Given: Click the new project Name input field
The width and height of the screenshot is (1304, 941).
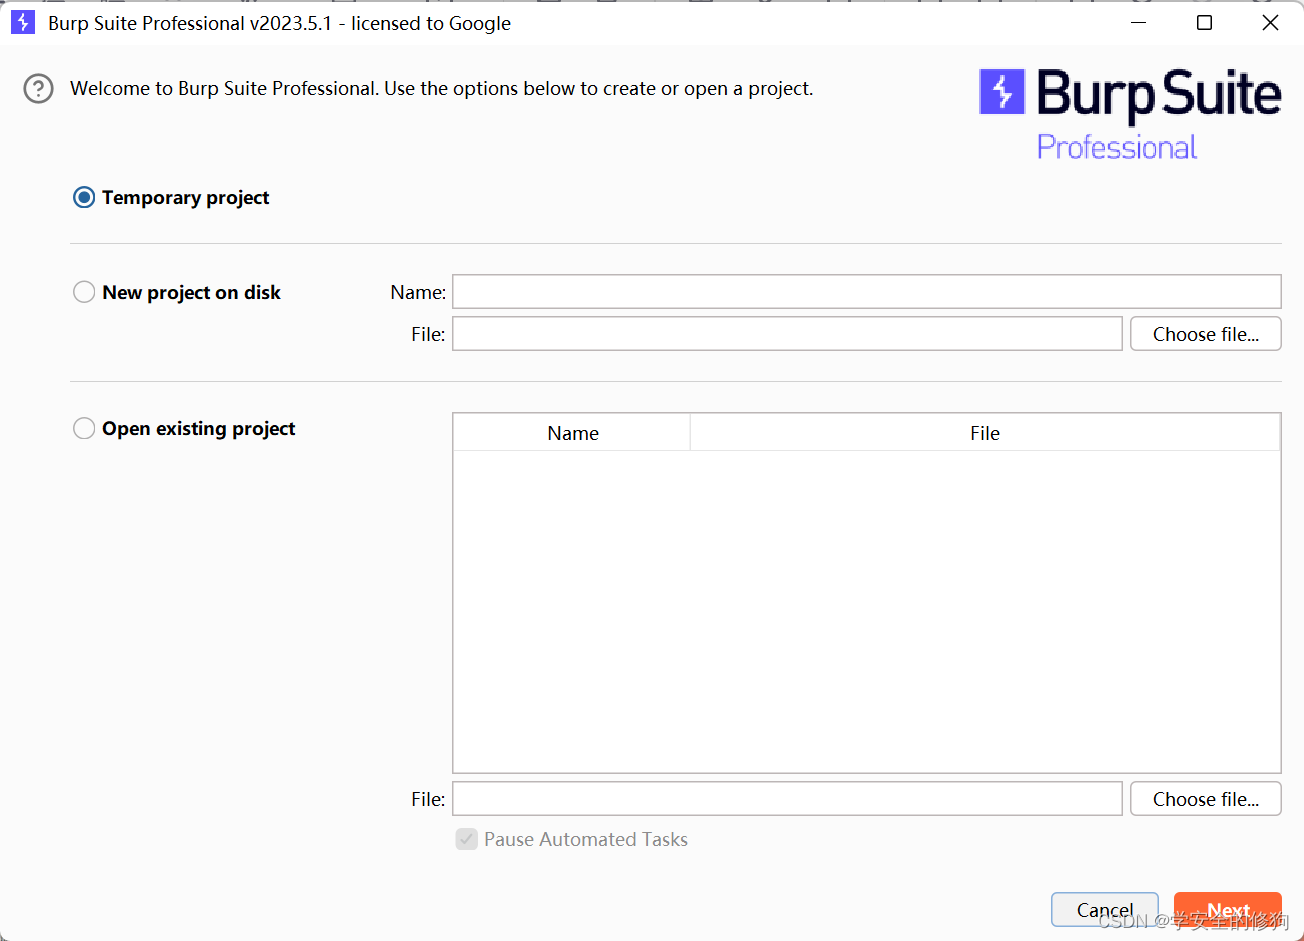Looking at the screenshot, I should click(x=867, y=291).
